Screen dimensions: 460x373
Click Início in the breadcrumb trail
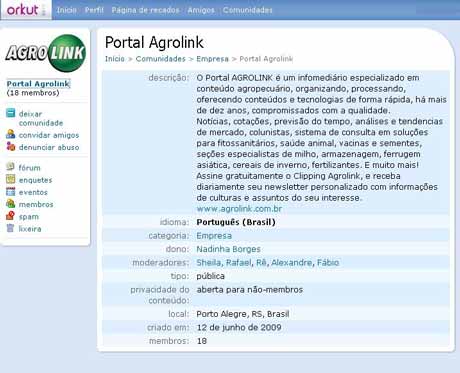(x=115, y=59)
